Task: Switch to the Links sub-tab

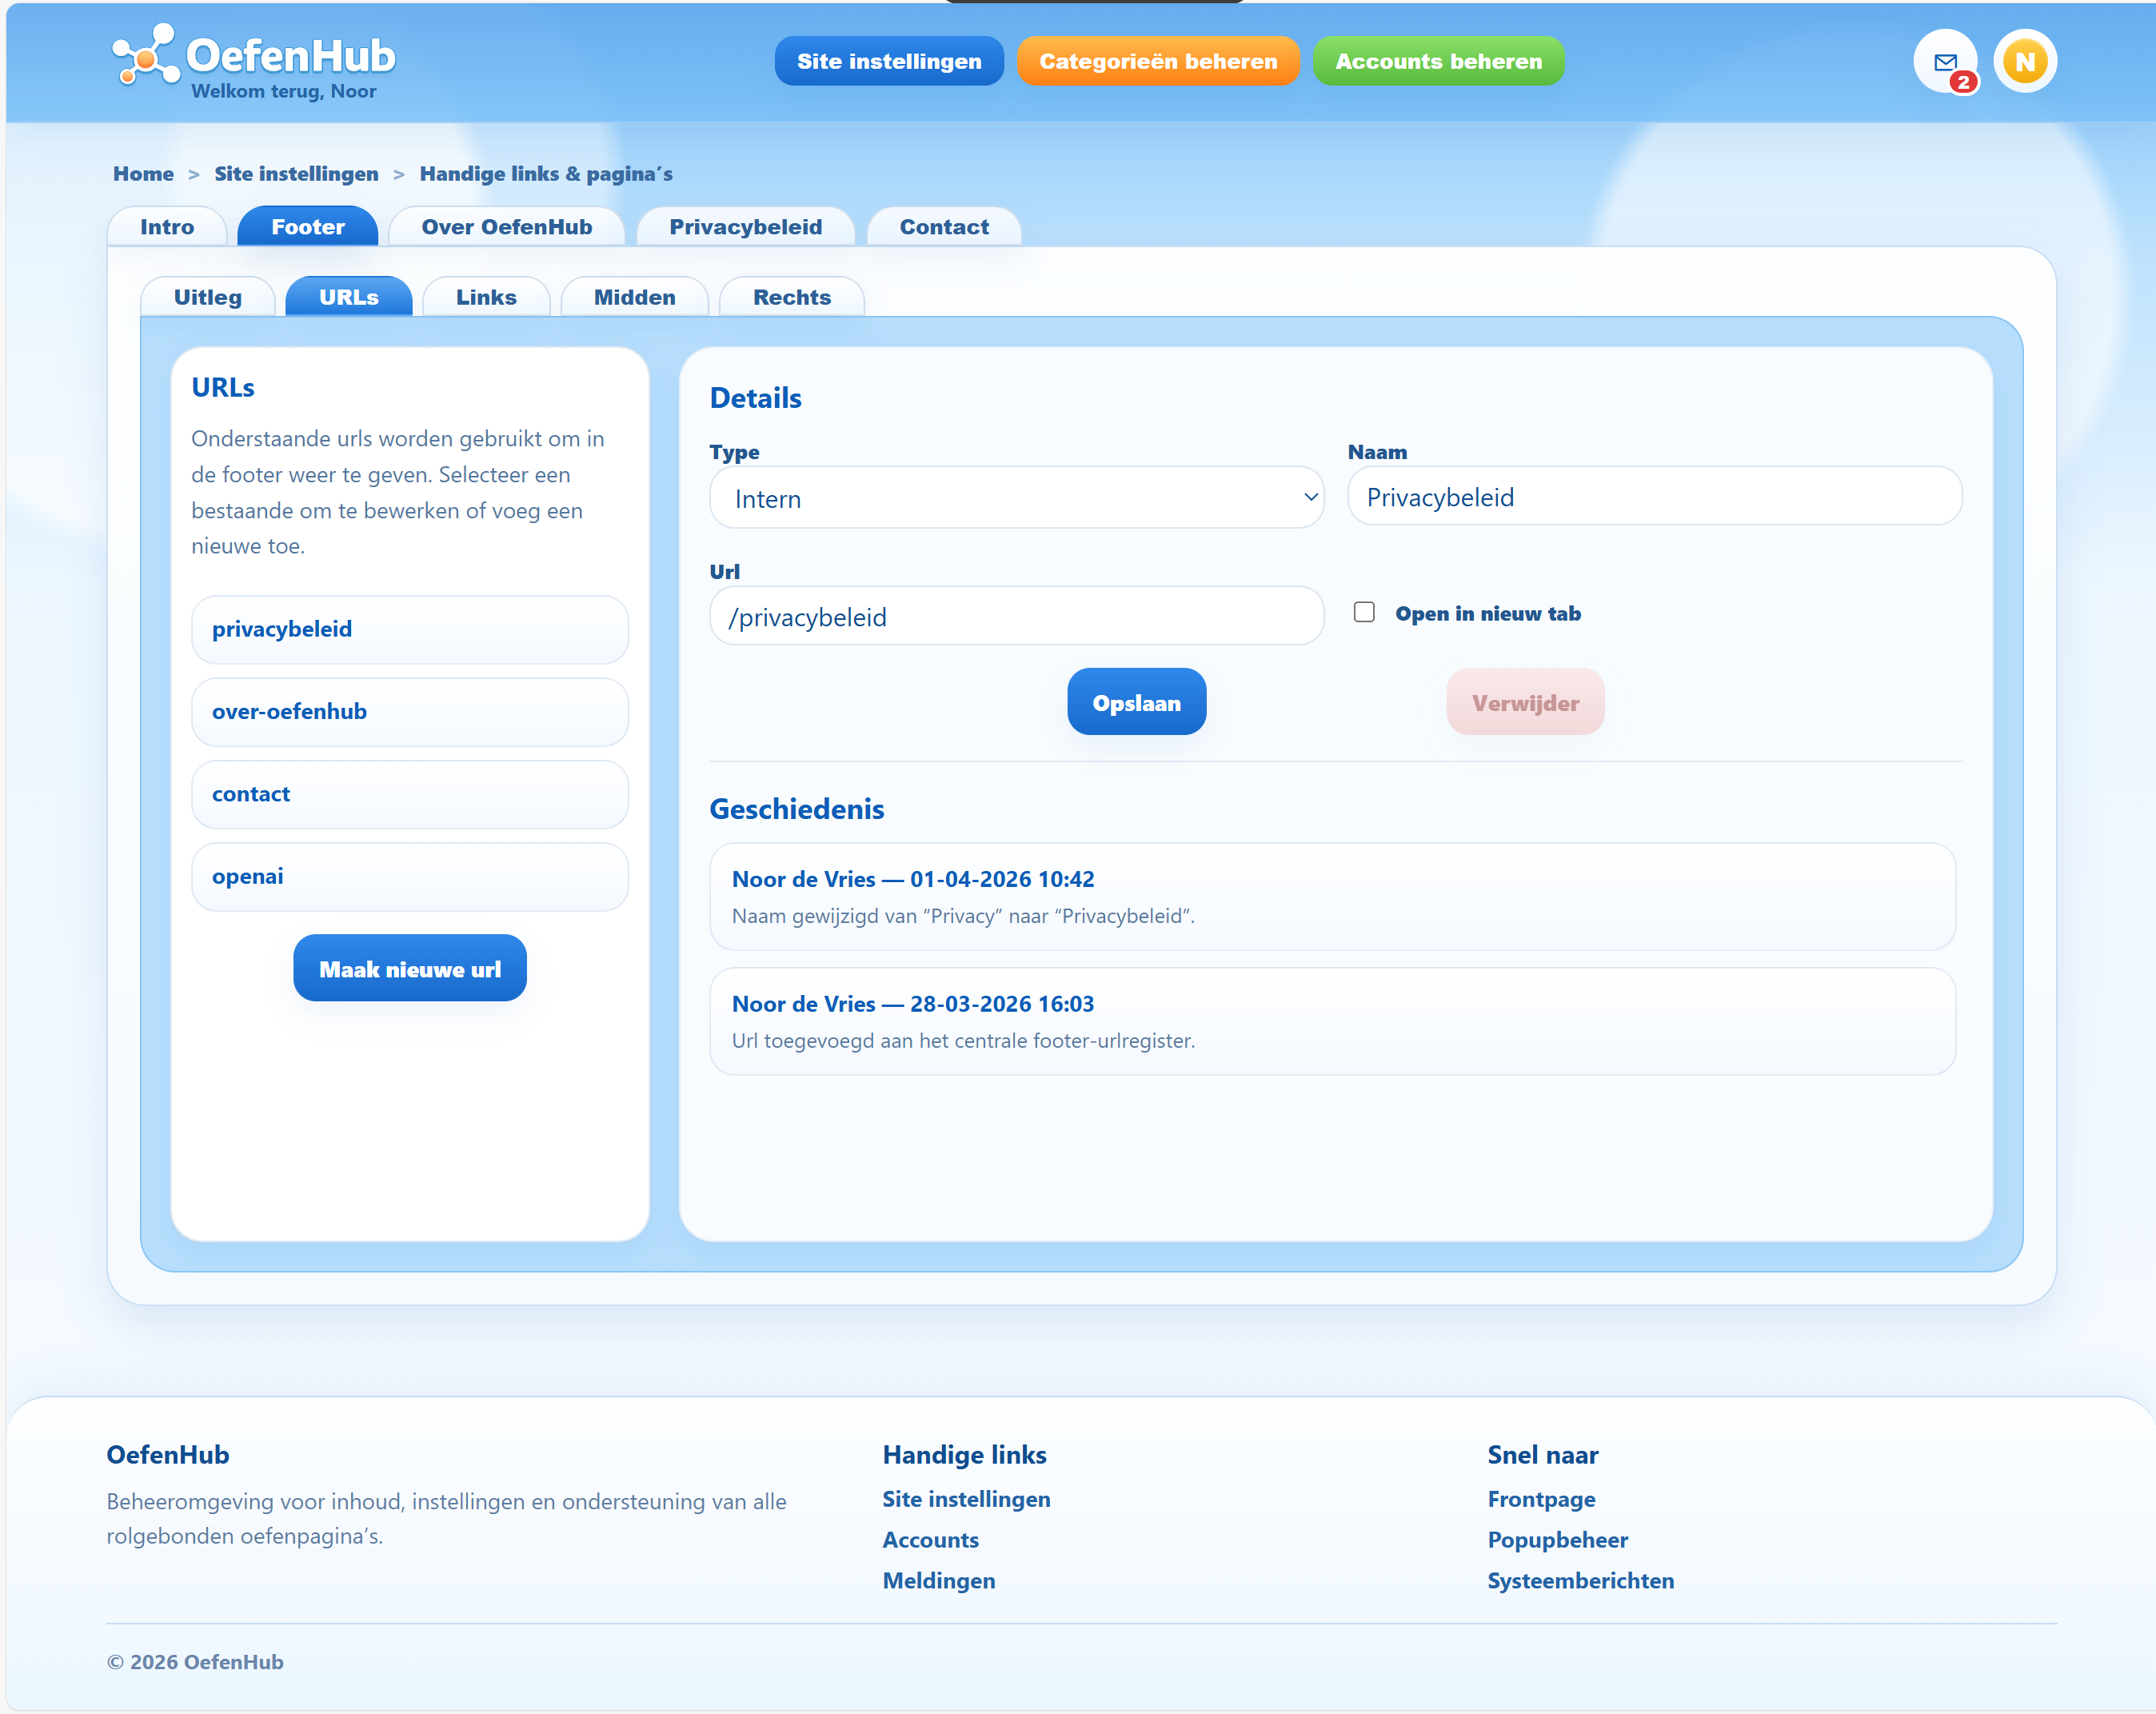Action: click(x=486, y=297)
